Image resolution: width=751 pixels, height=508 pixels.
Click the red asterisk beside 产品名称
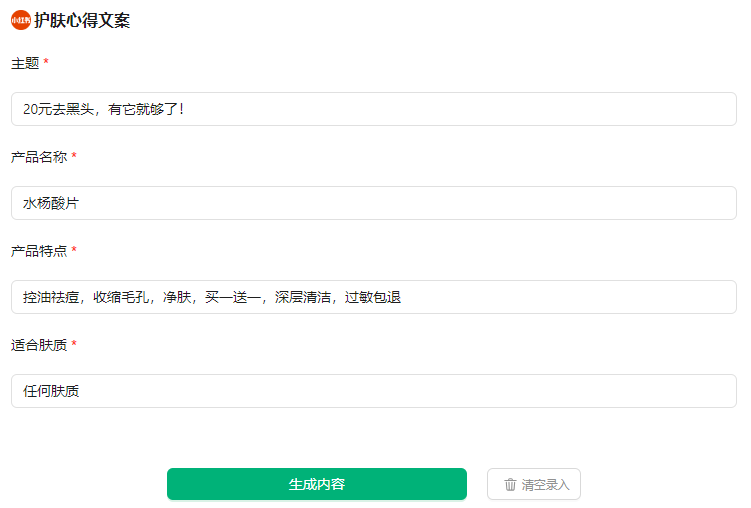click(x=74, y=155)
